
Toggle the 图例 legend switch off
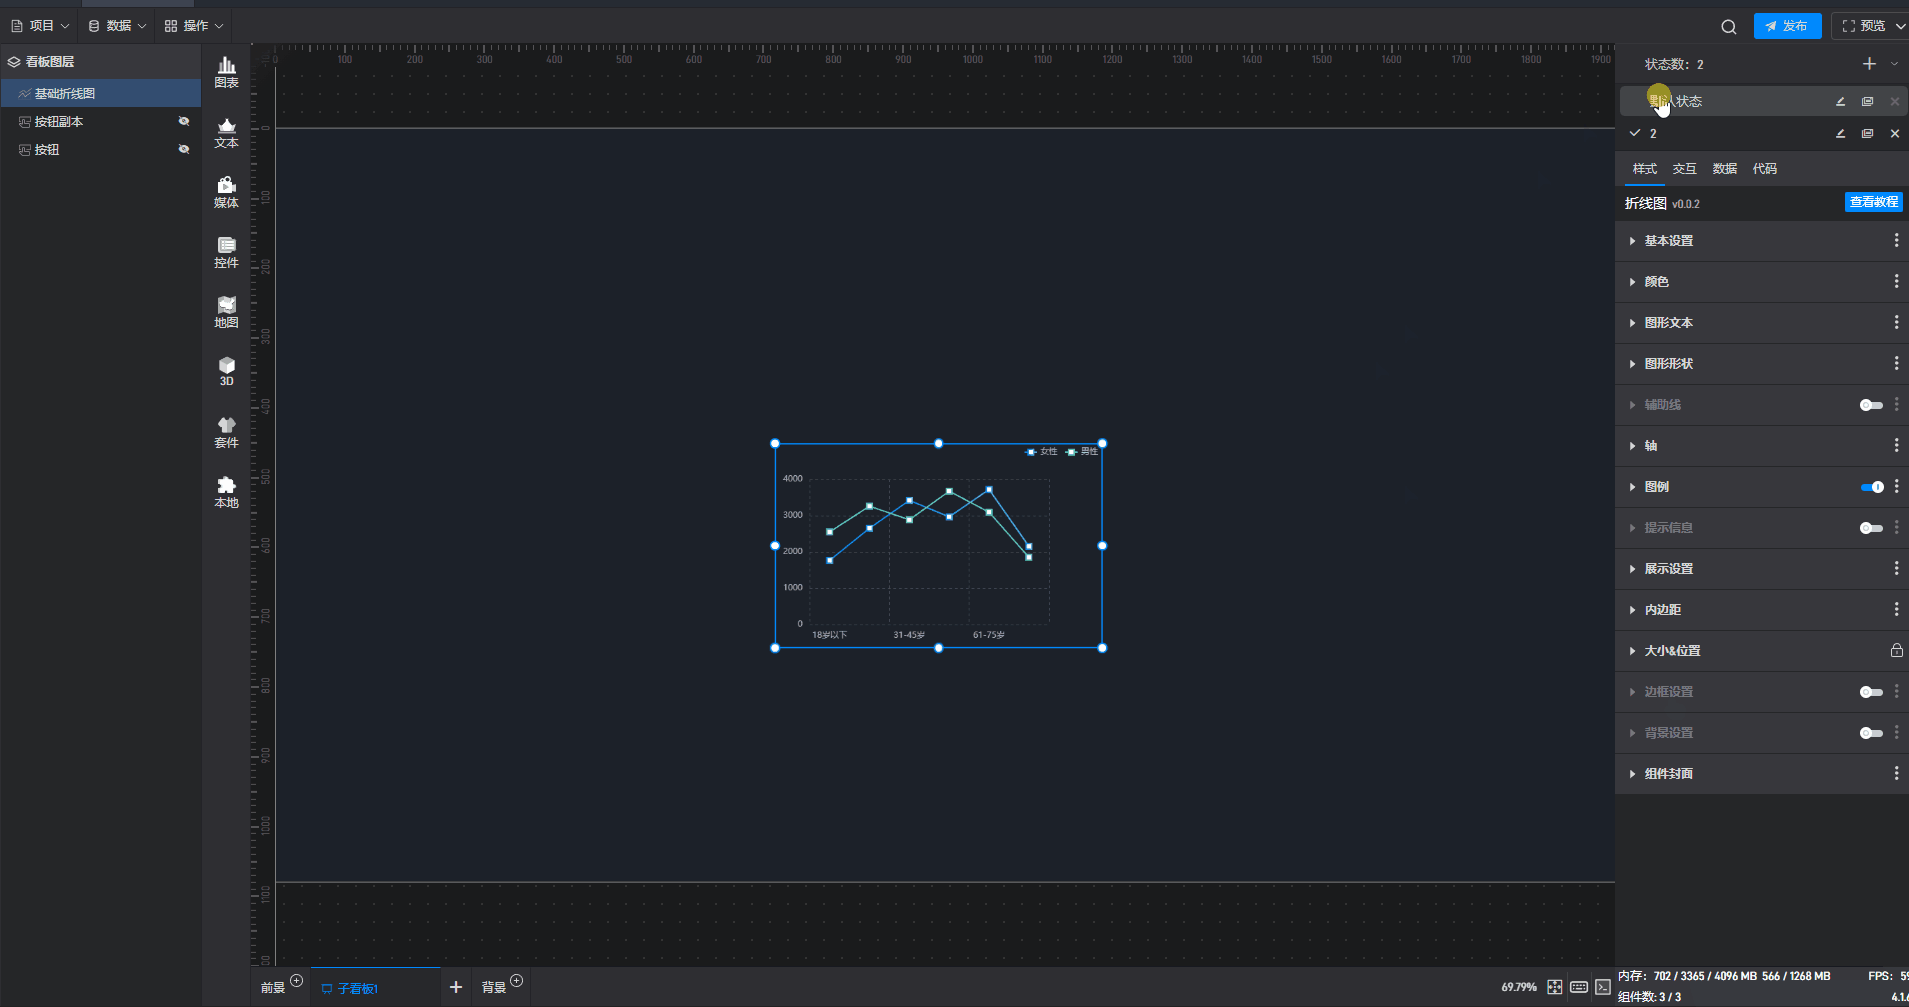click(x=1871, y=487)
